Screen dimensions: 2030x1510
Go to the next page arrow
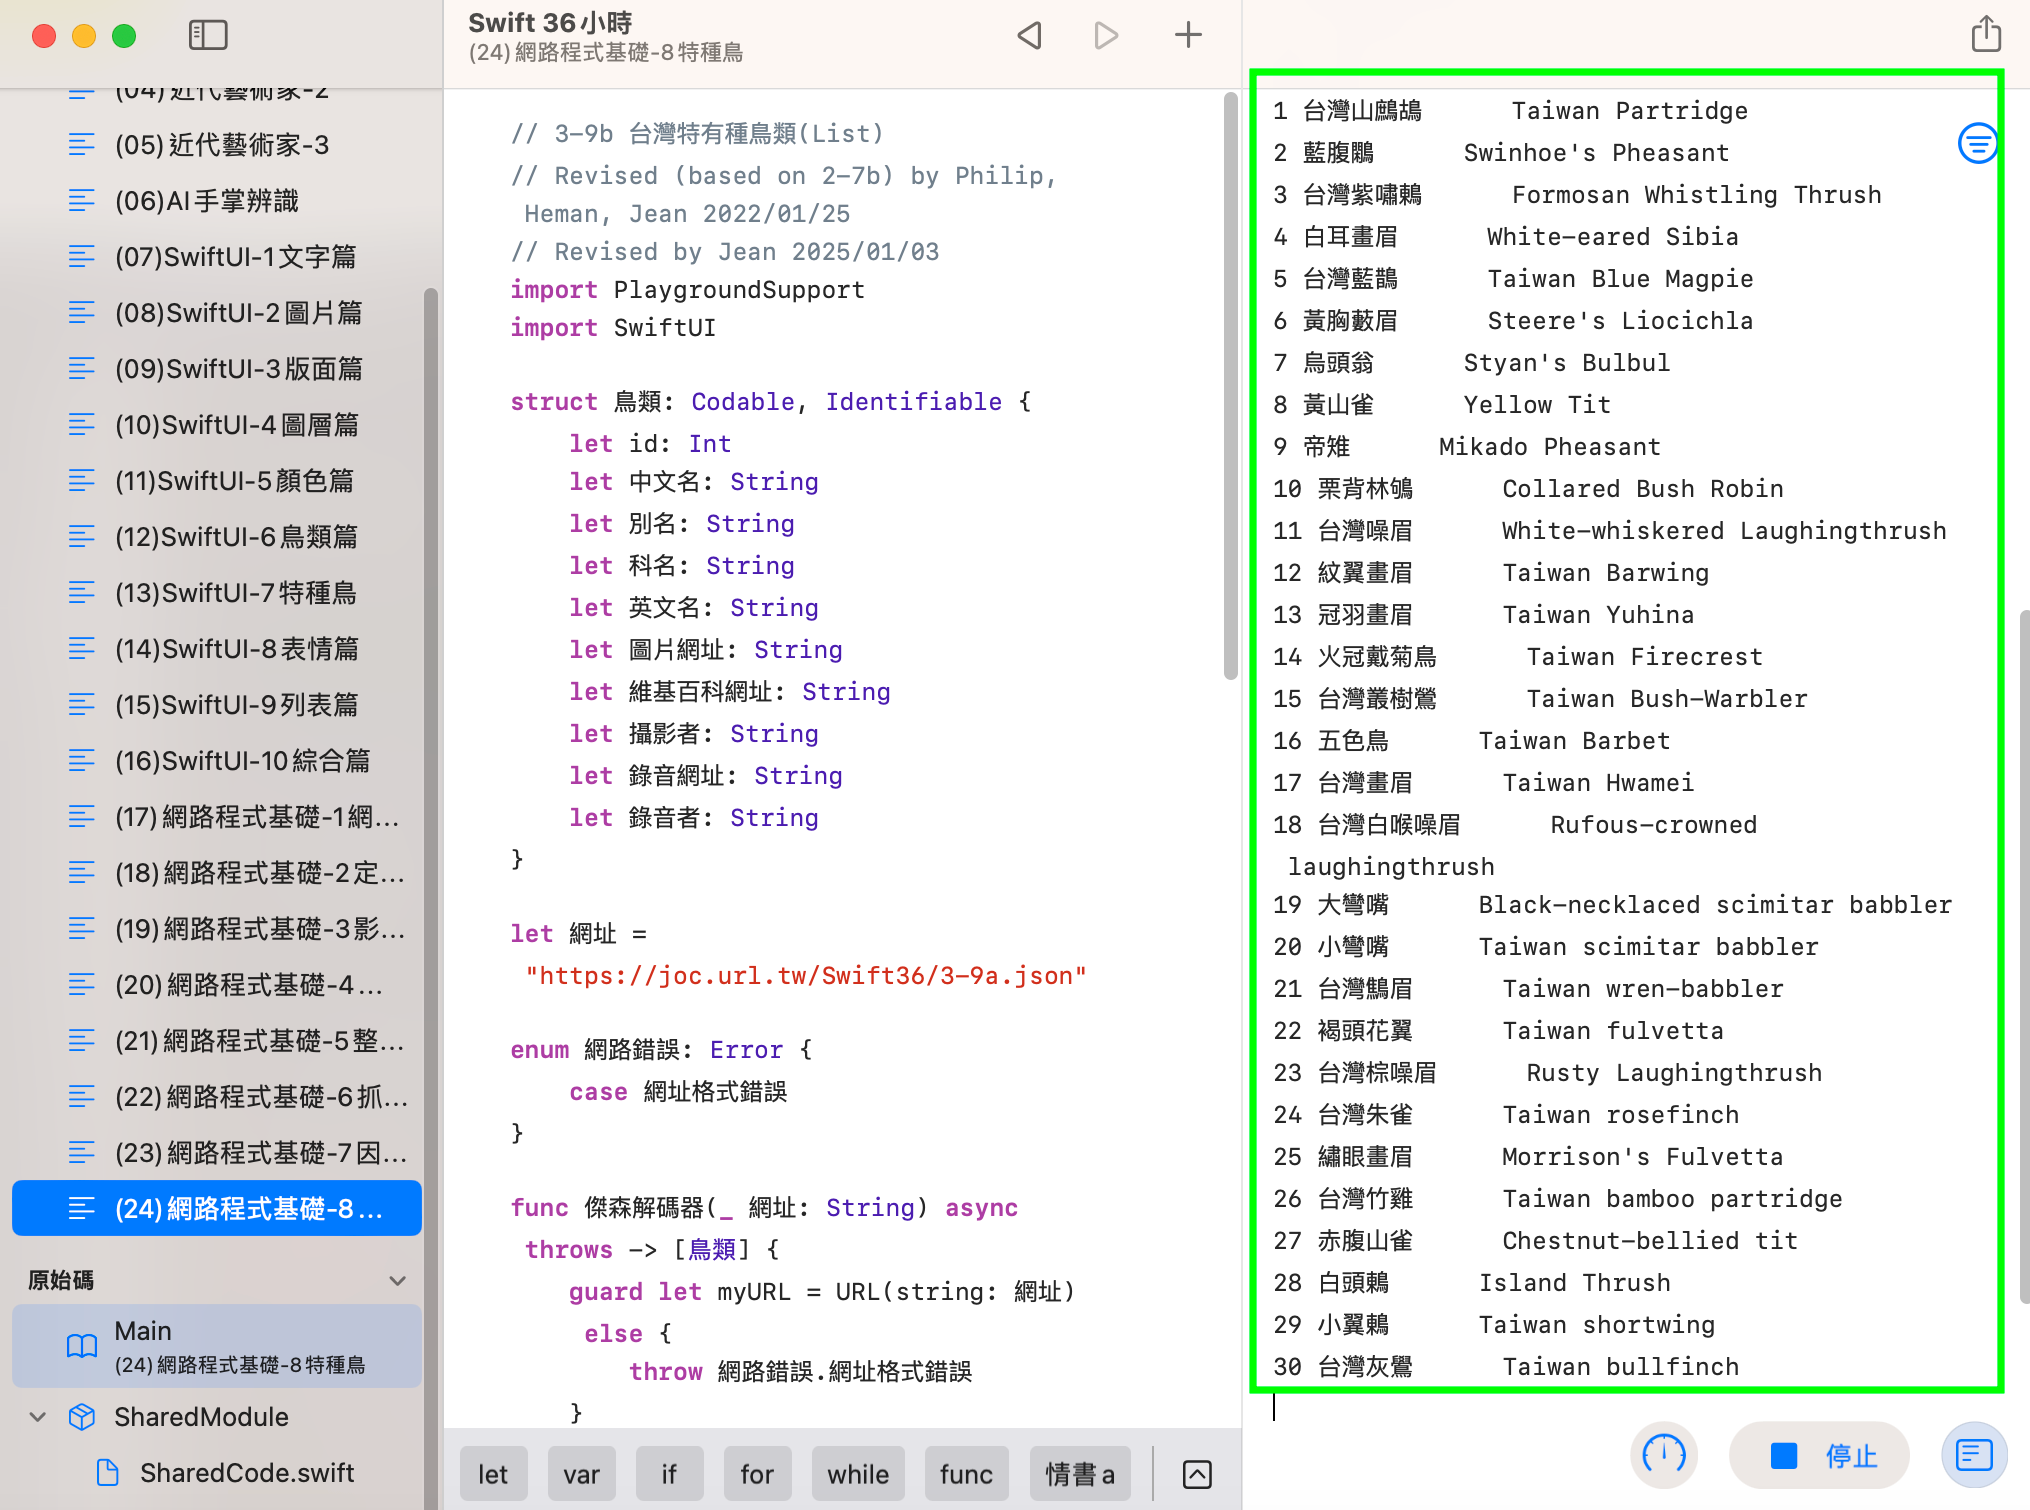(x=1106, y=36)
